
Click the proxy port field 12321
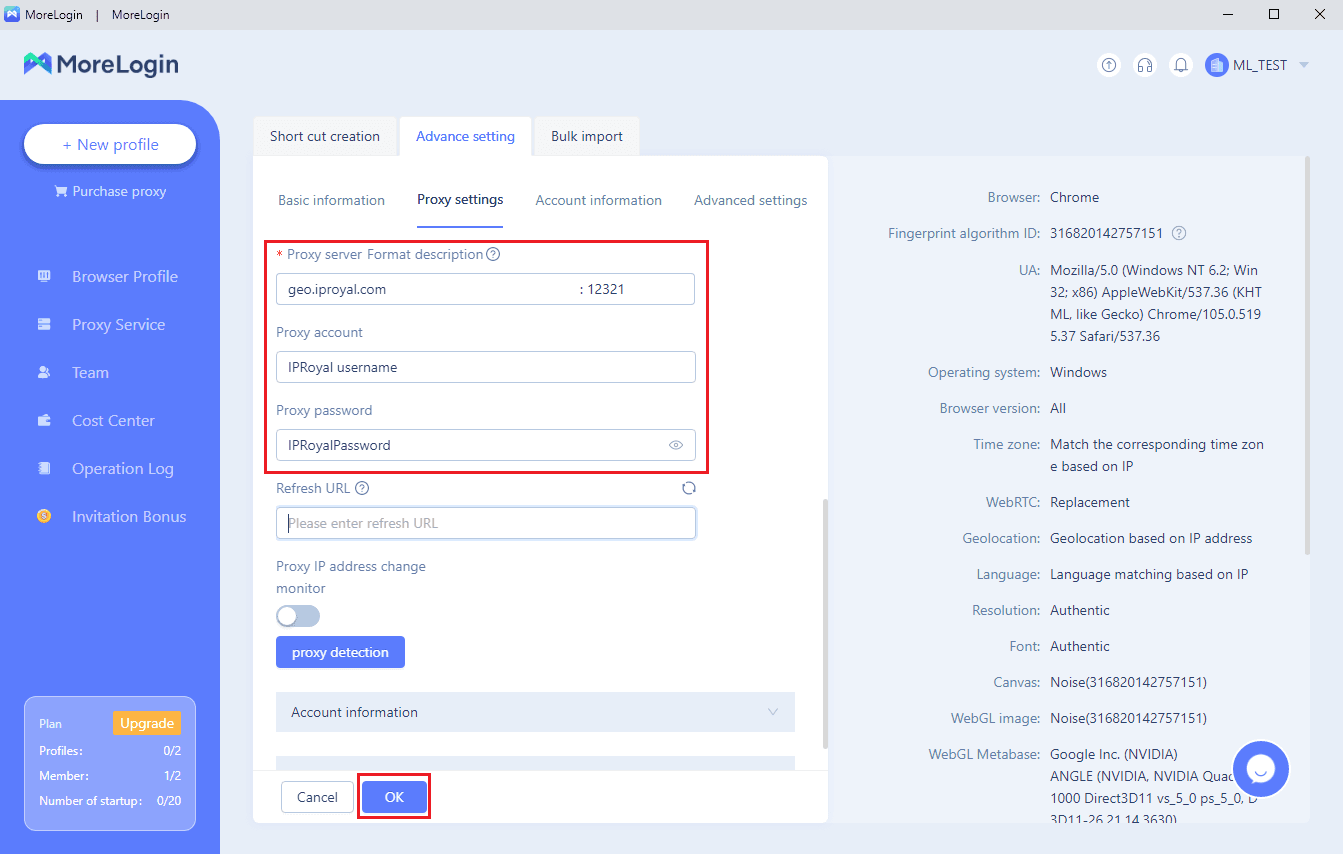636,289
